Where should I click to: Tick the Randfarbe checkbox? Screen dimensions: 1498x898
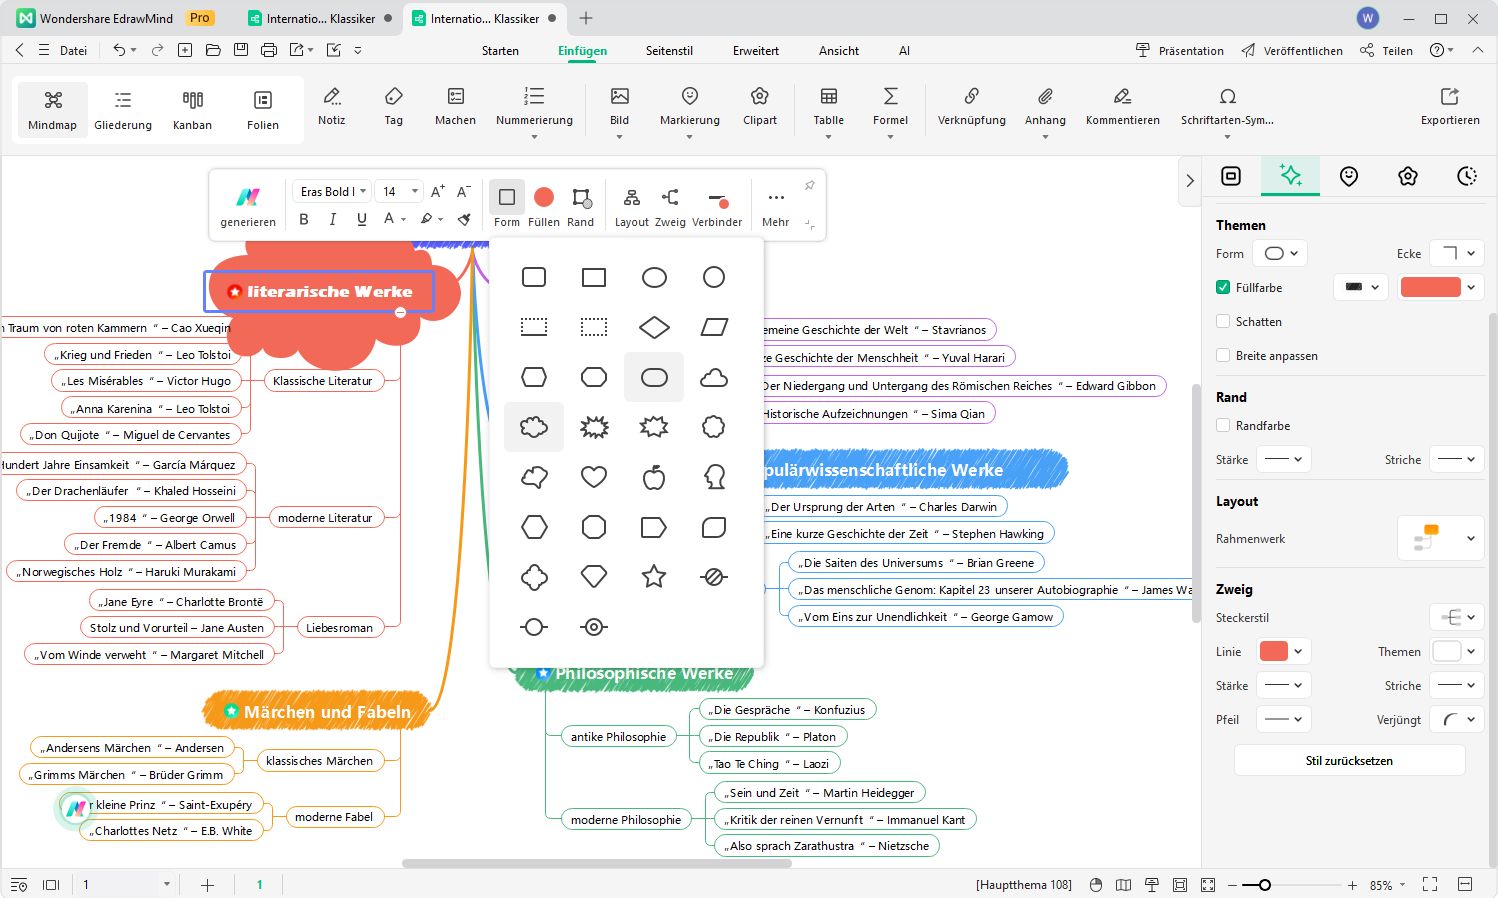1223,426
